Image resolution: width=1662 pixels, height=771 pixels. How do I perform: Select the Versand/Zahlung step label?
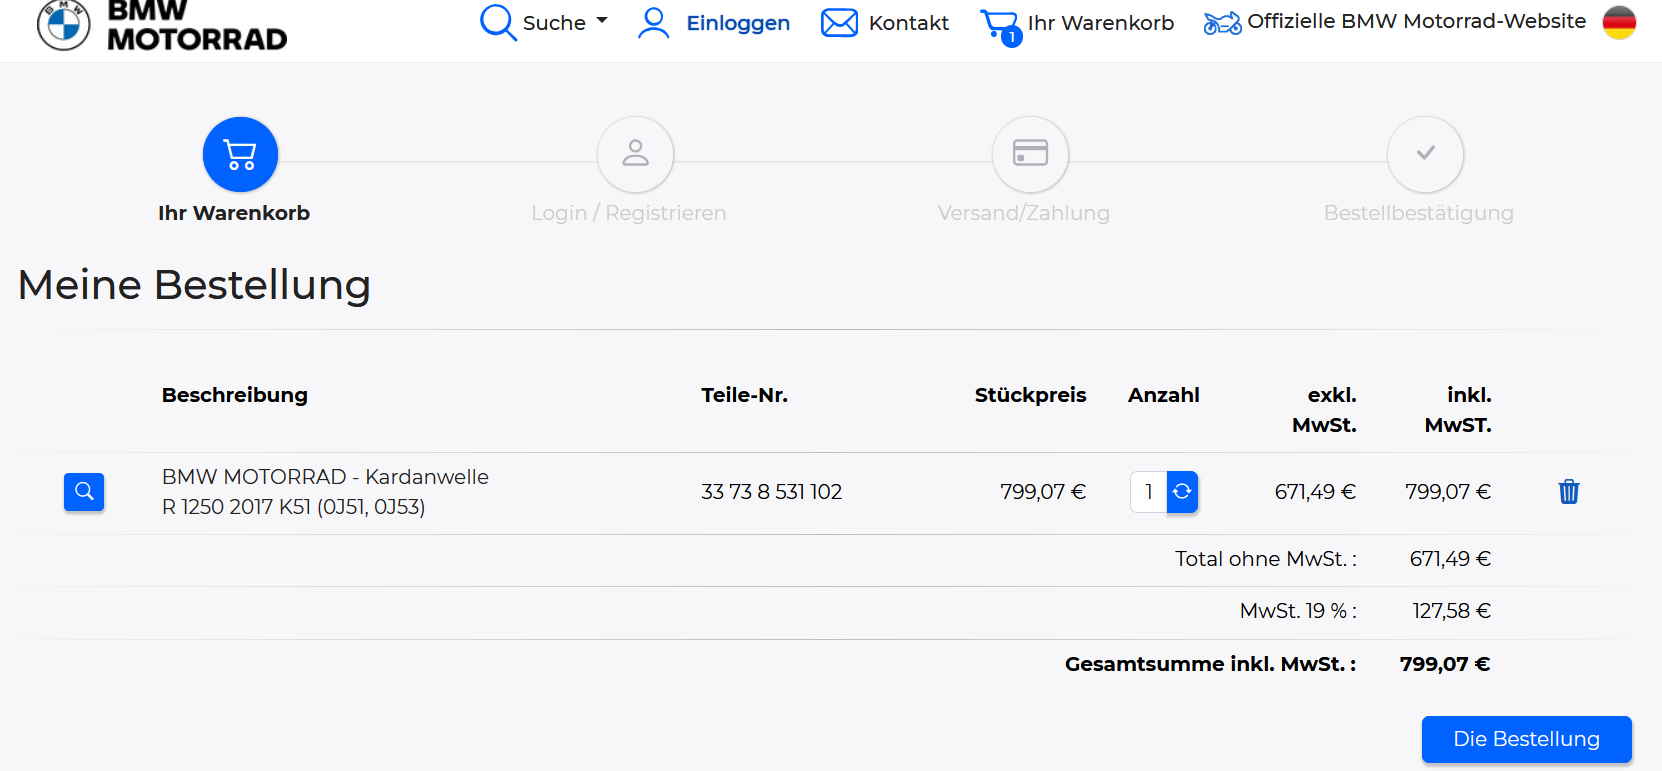(x=1024, y=213)
